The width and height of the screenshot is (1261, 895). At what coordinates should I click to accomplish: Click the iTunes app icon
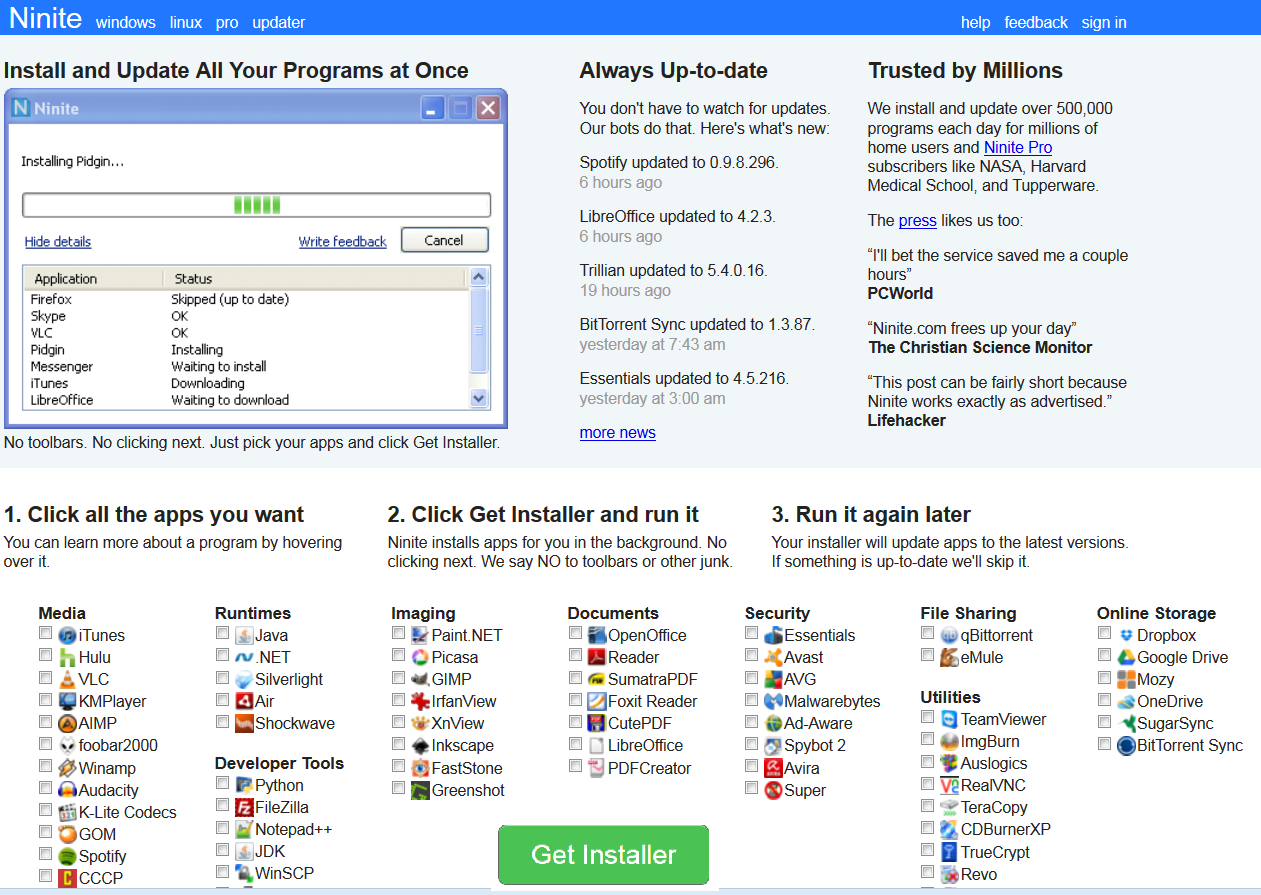point(67,635)
